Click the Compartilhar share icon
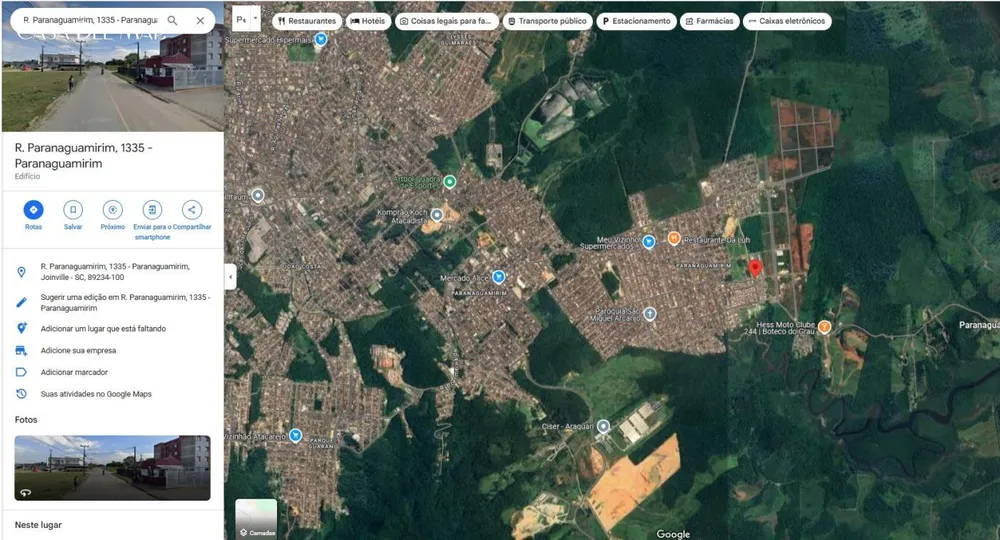The height and width of the screenshot is (540, 1000). [x=191, y=210]
